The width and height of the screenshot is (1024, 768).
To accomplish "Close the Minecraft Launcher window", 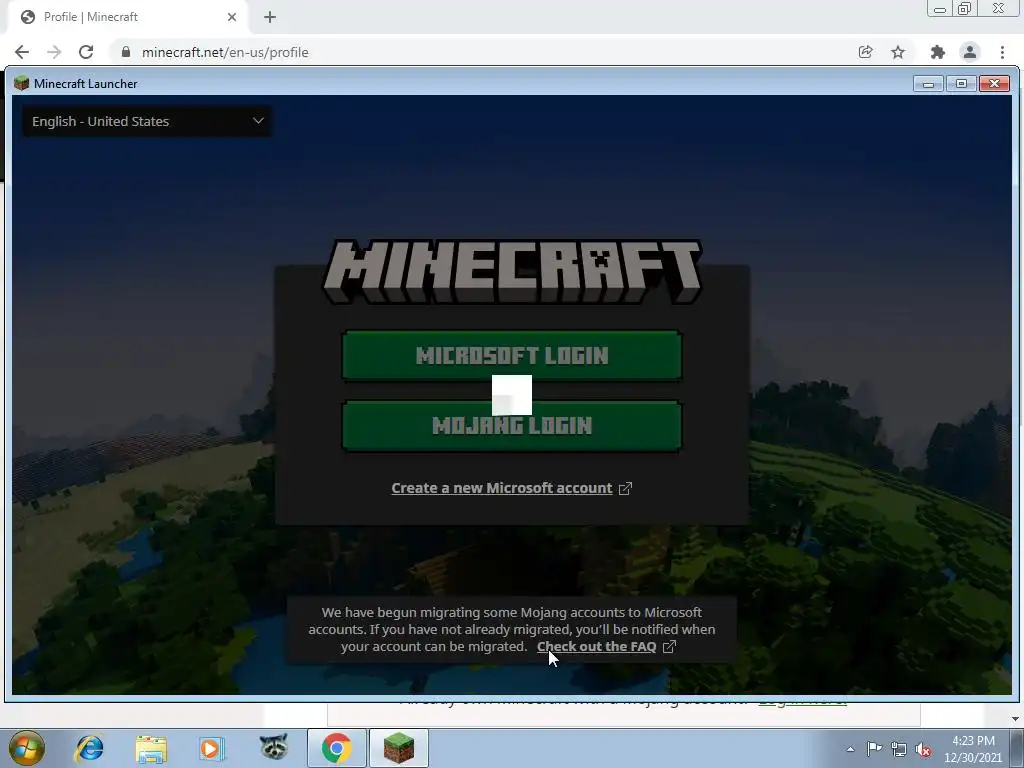I will pyautogui.click(x=995, y=84).
